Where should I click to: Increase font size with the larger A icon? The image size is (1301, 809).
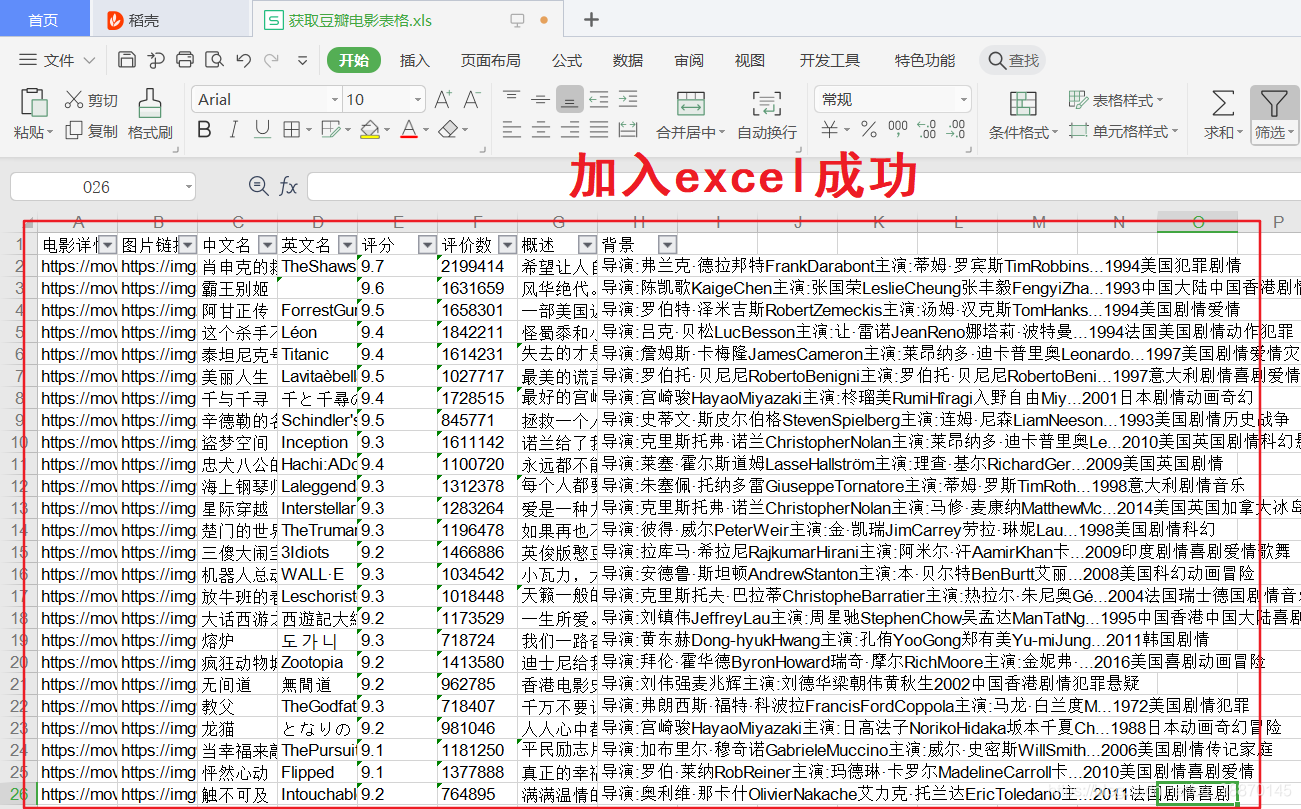(x=443, y=99)
